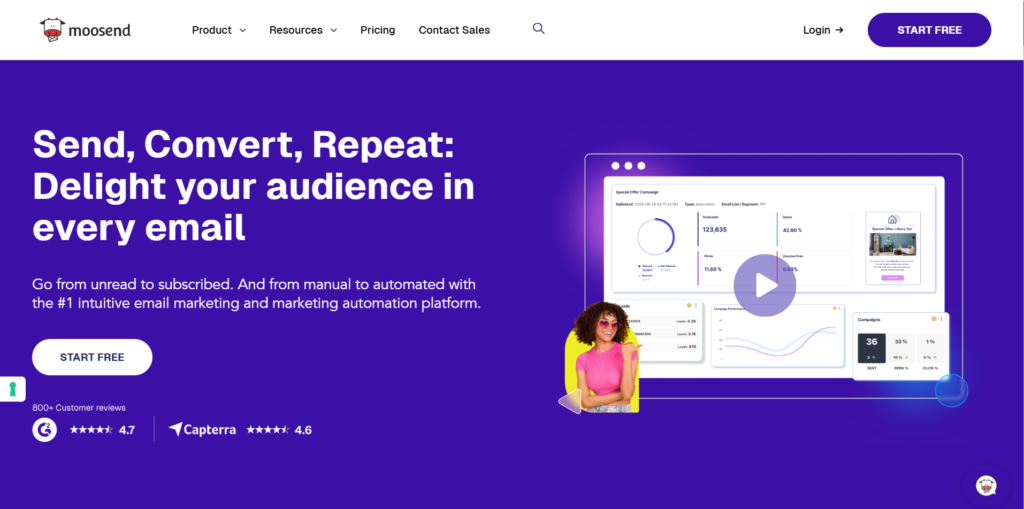
Task: Expand the Resources dropdown menu
Action: [x=303, y=30]
